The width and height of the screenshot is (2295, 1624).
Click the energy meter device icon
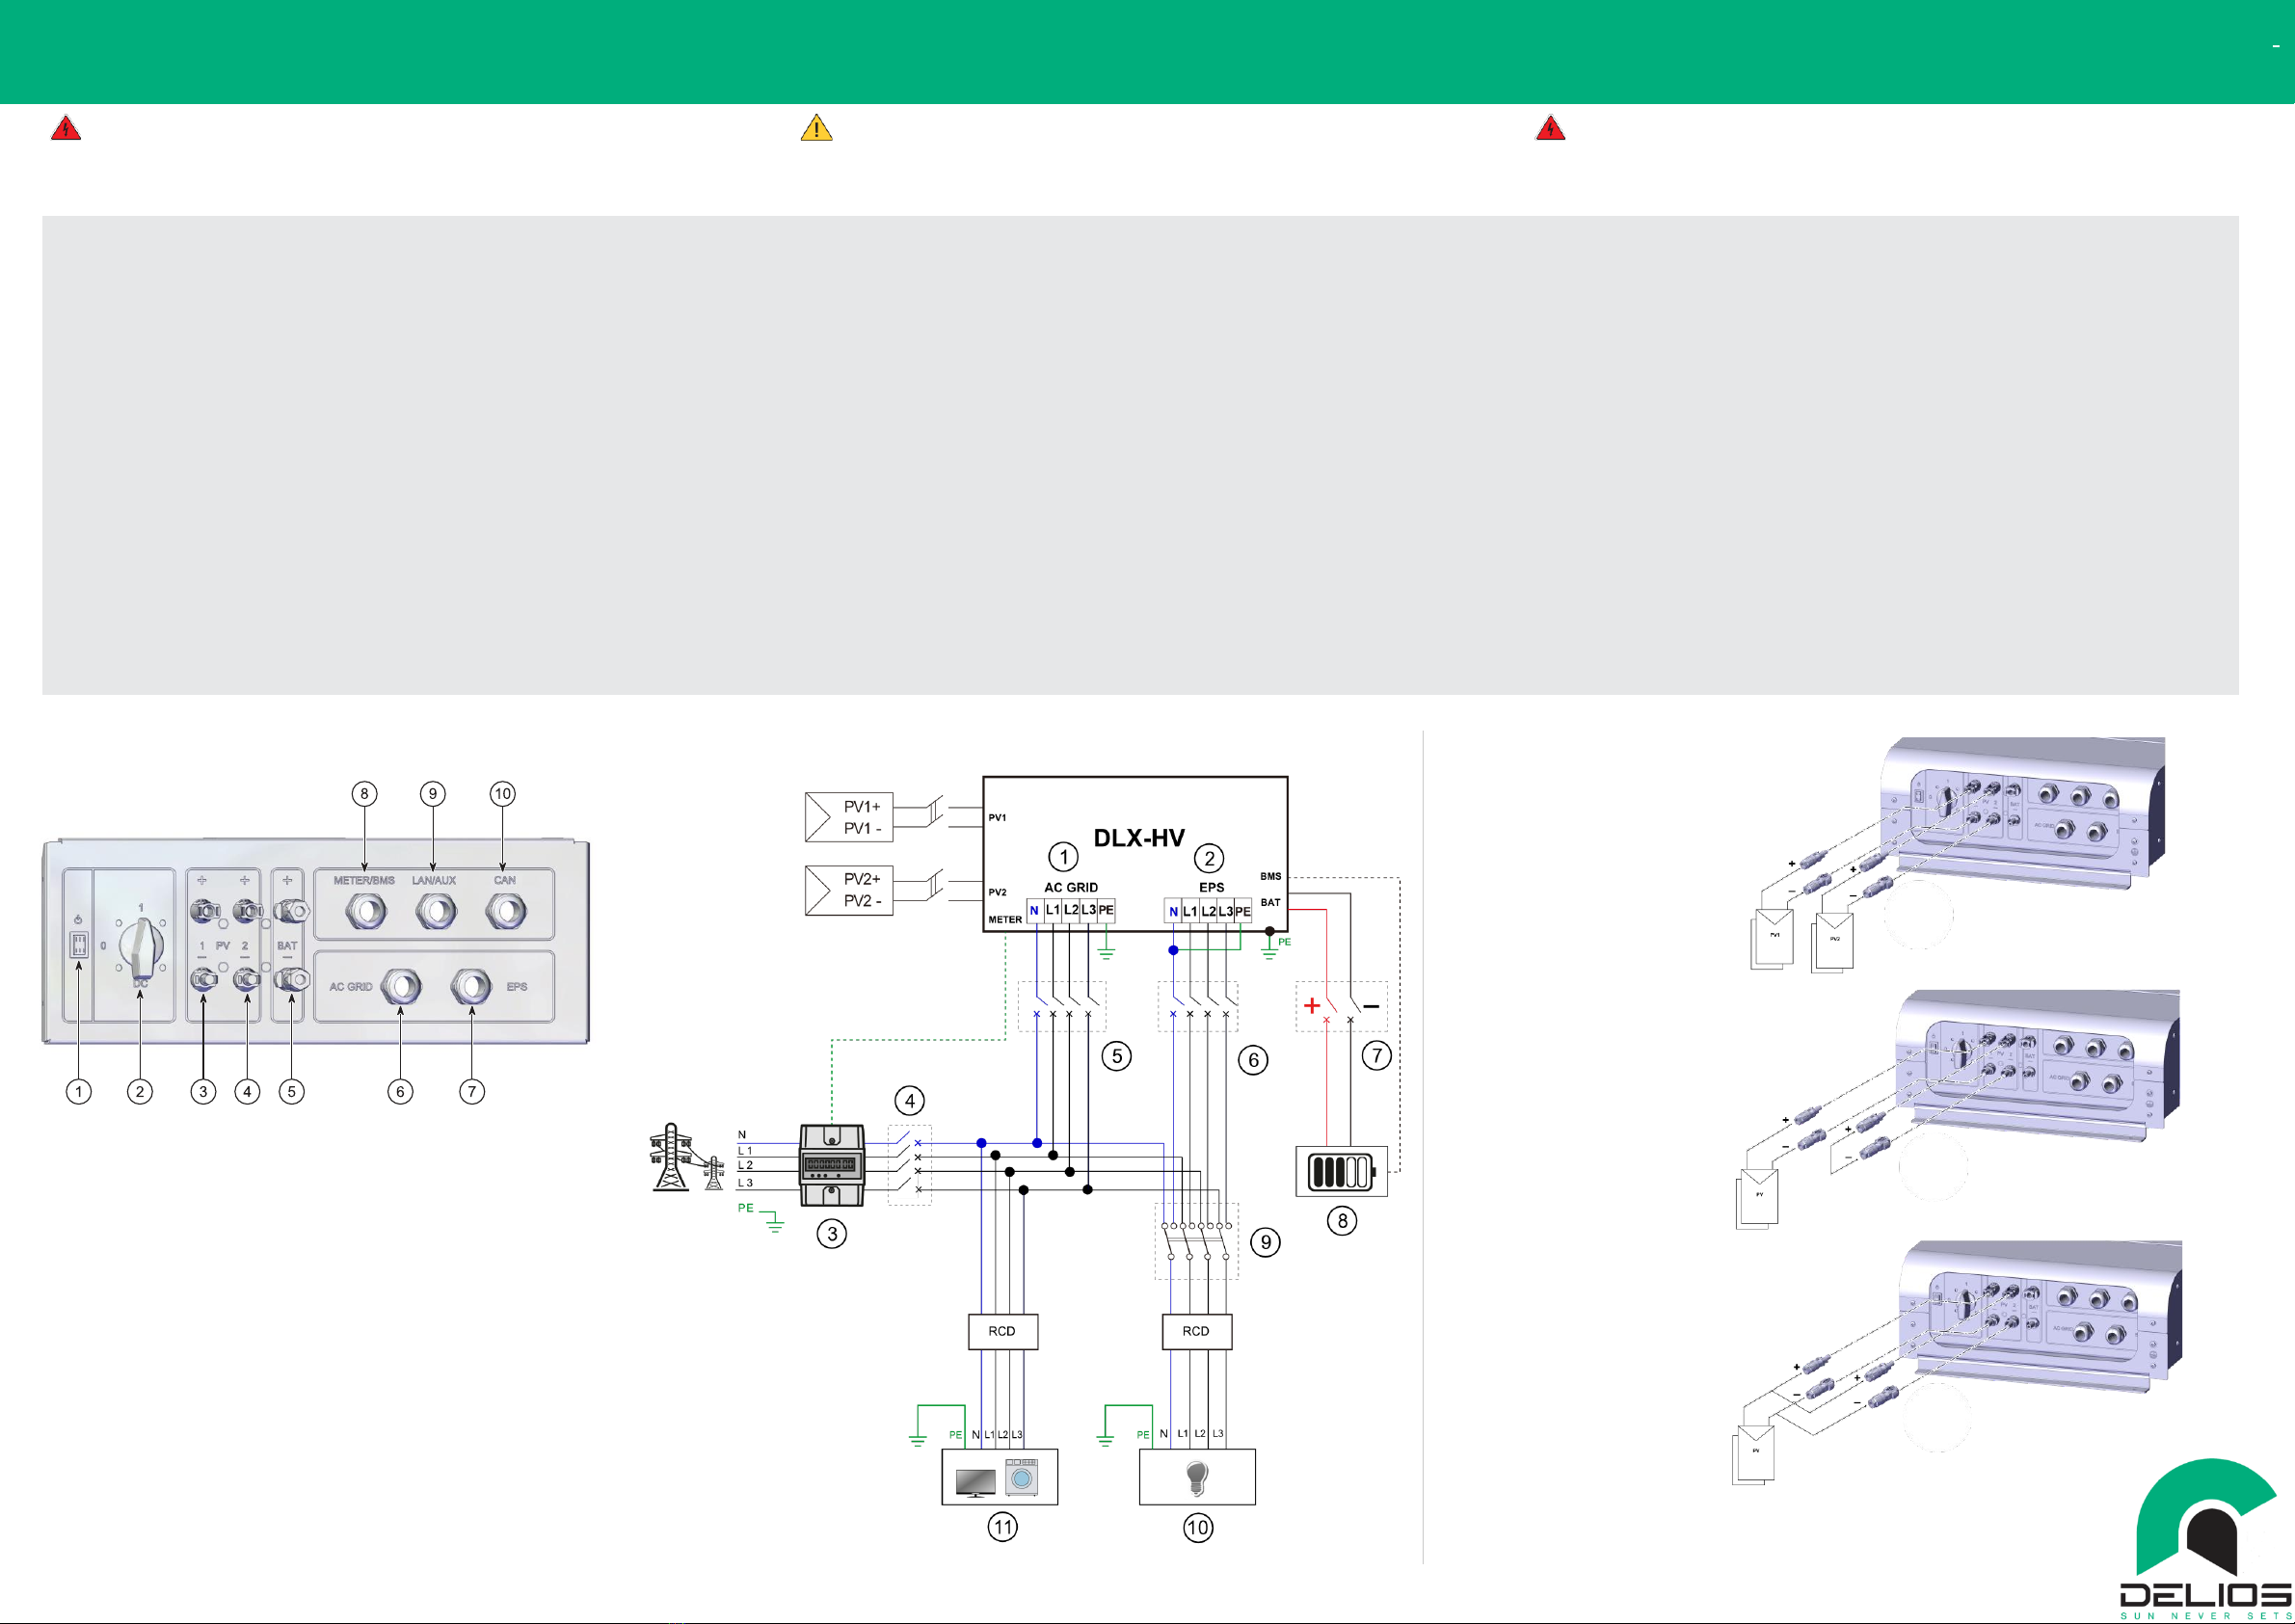[831, 1165]
